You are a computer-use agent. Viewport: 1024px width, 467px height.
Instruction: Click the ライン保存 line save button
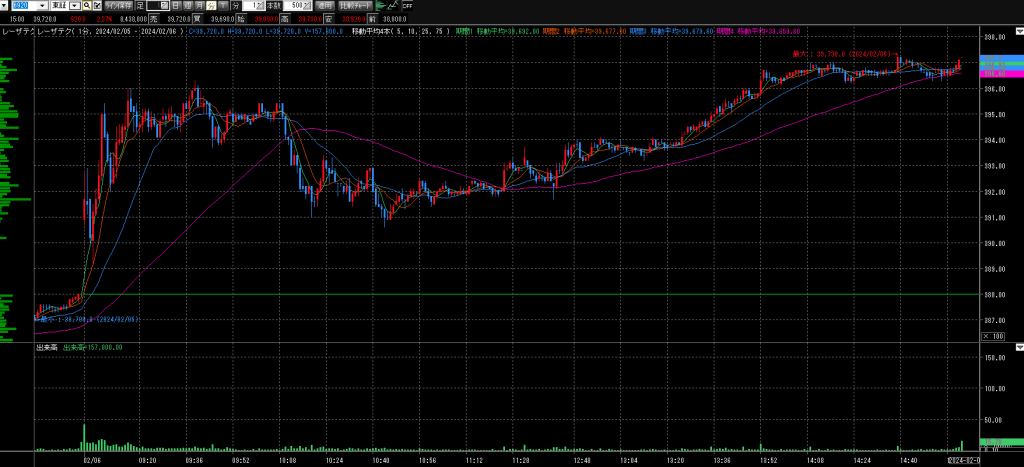click(118, 6)
